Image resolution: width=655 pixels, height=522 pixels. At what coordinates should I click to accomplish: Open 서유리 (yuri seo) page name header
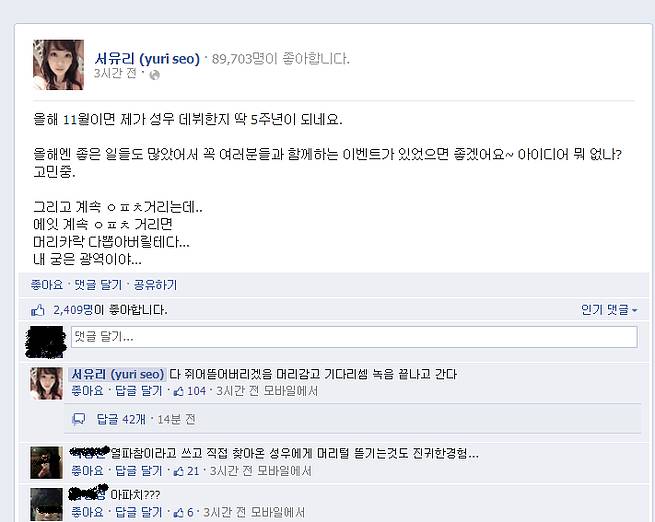point(147,58)
